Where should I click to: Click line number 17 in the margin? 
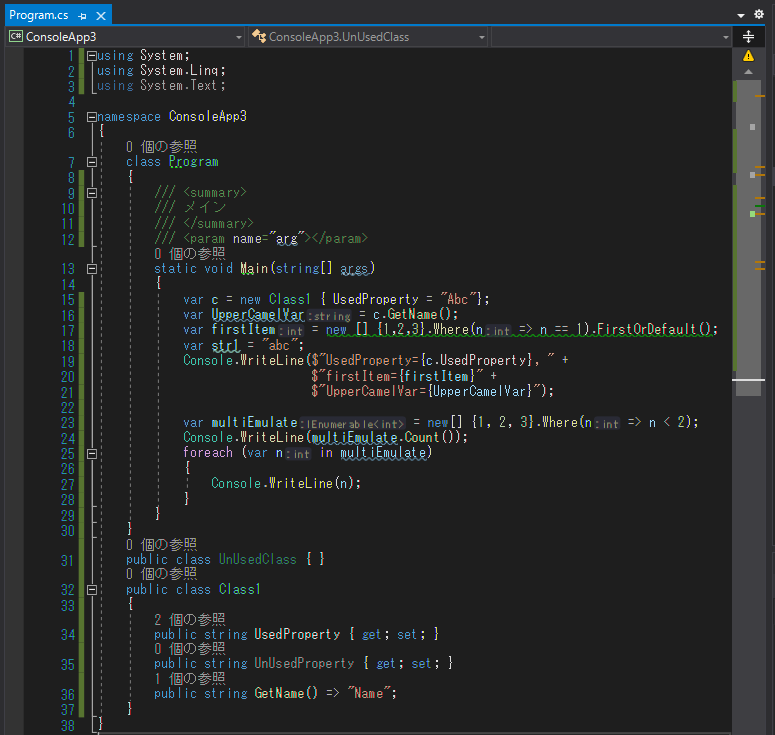(68, 331)
